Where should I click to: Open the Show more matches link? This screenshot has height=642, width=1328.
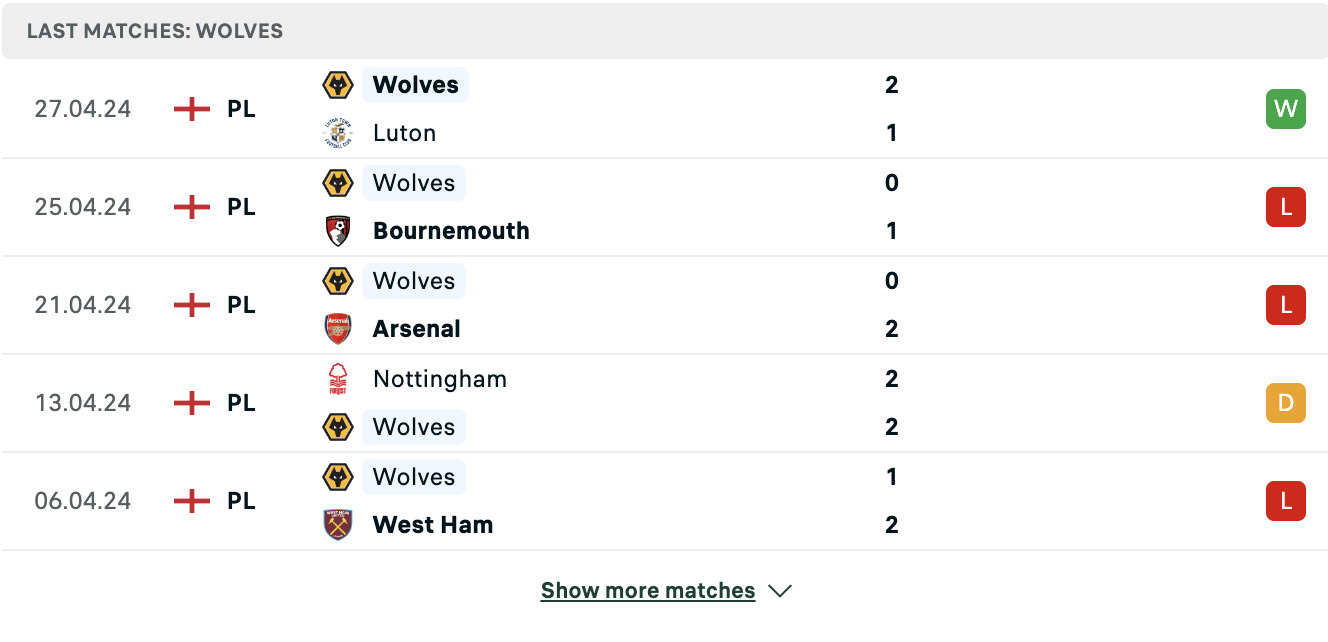(x=648, y=591)
